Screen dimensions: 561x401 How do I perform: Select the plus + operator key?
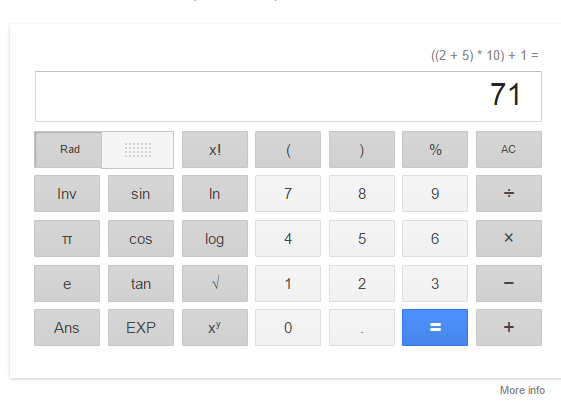[509, 327]
